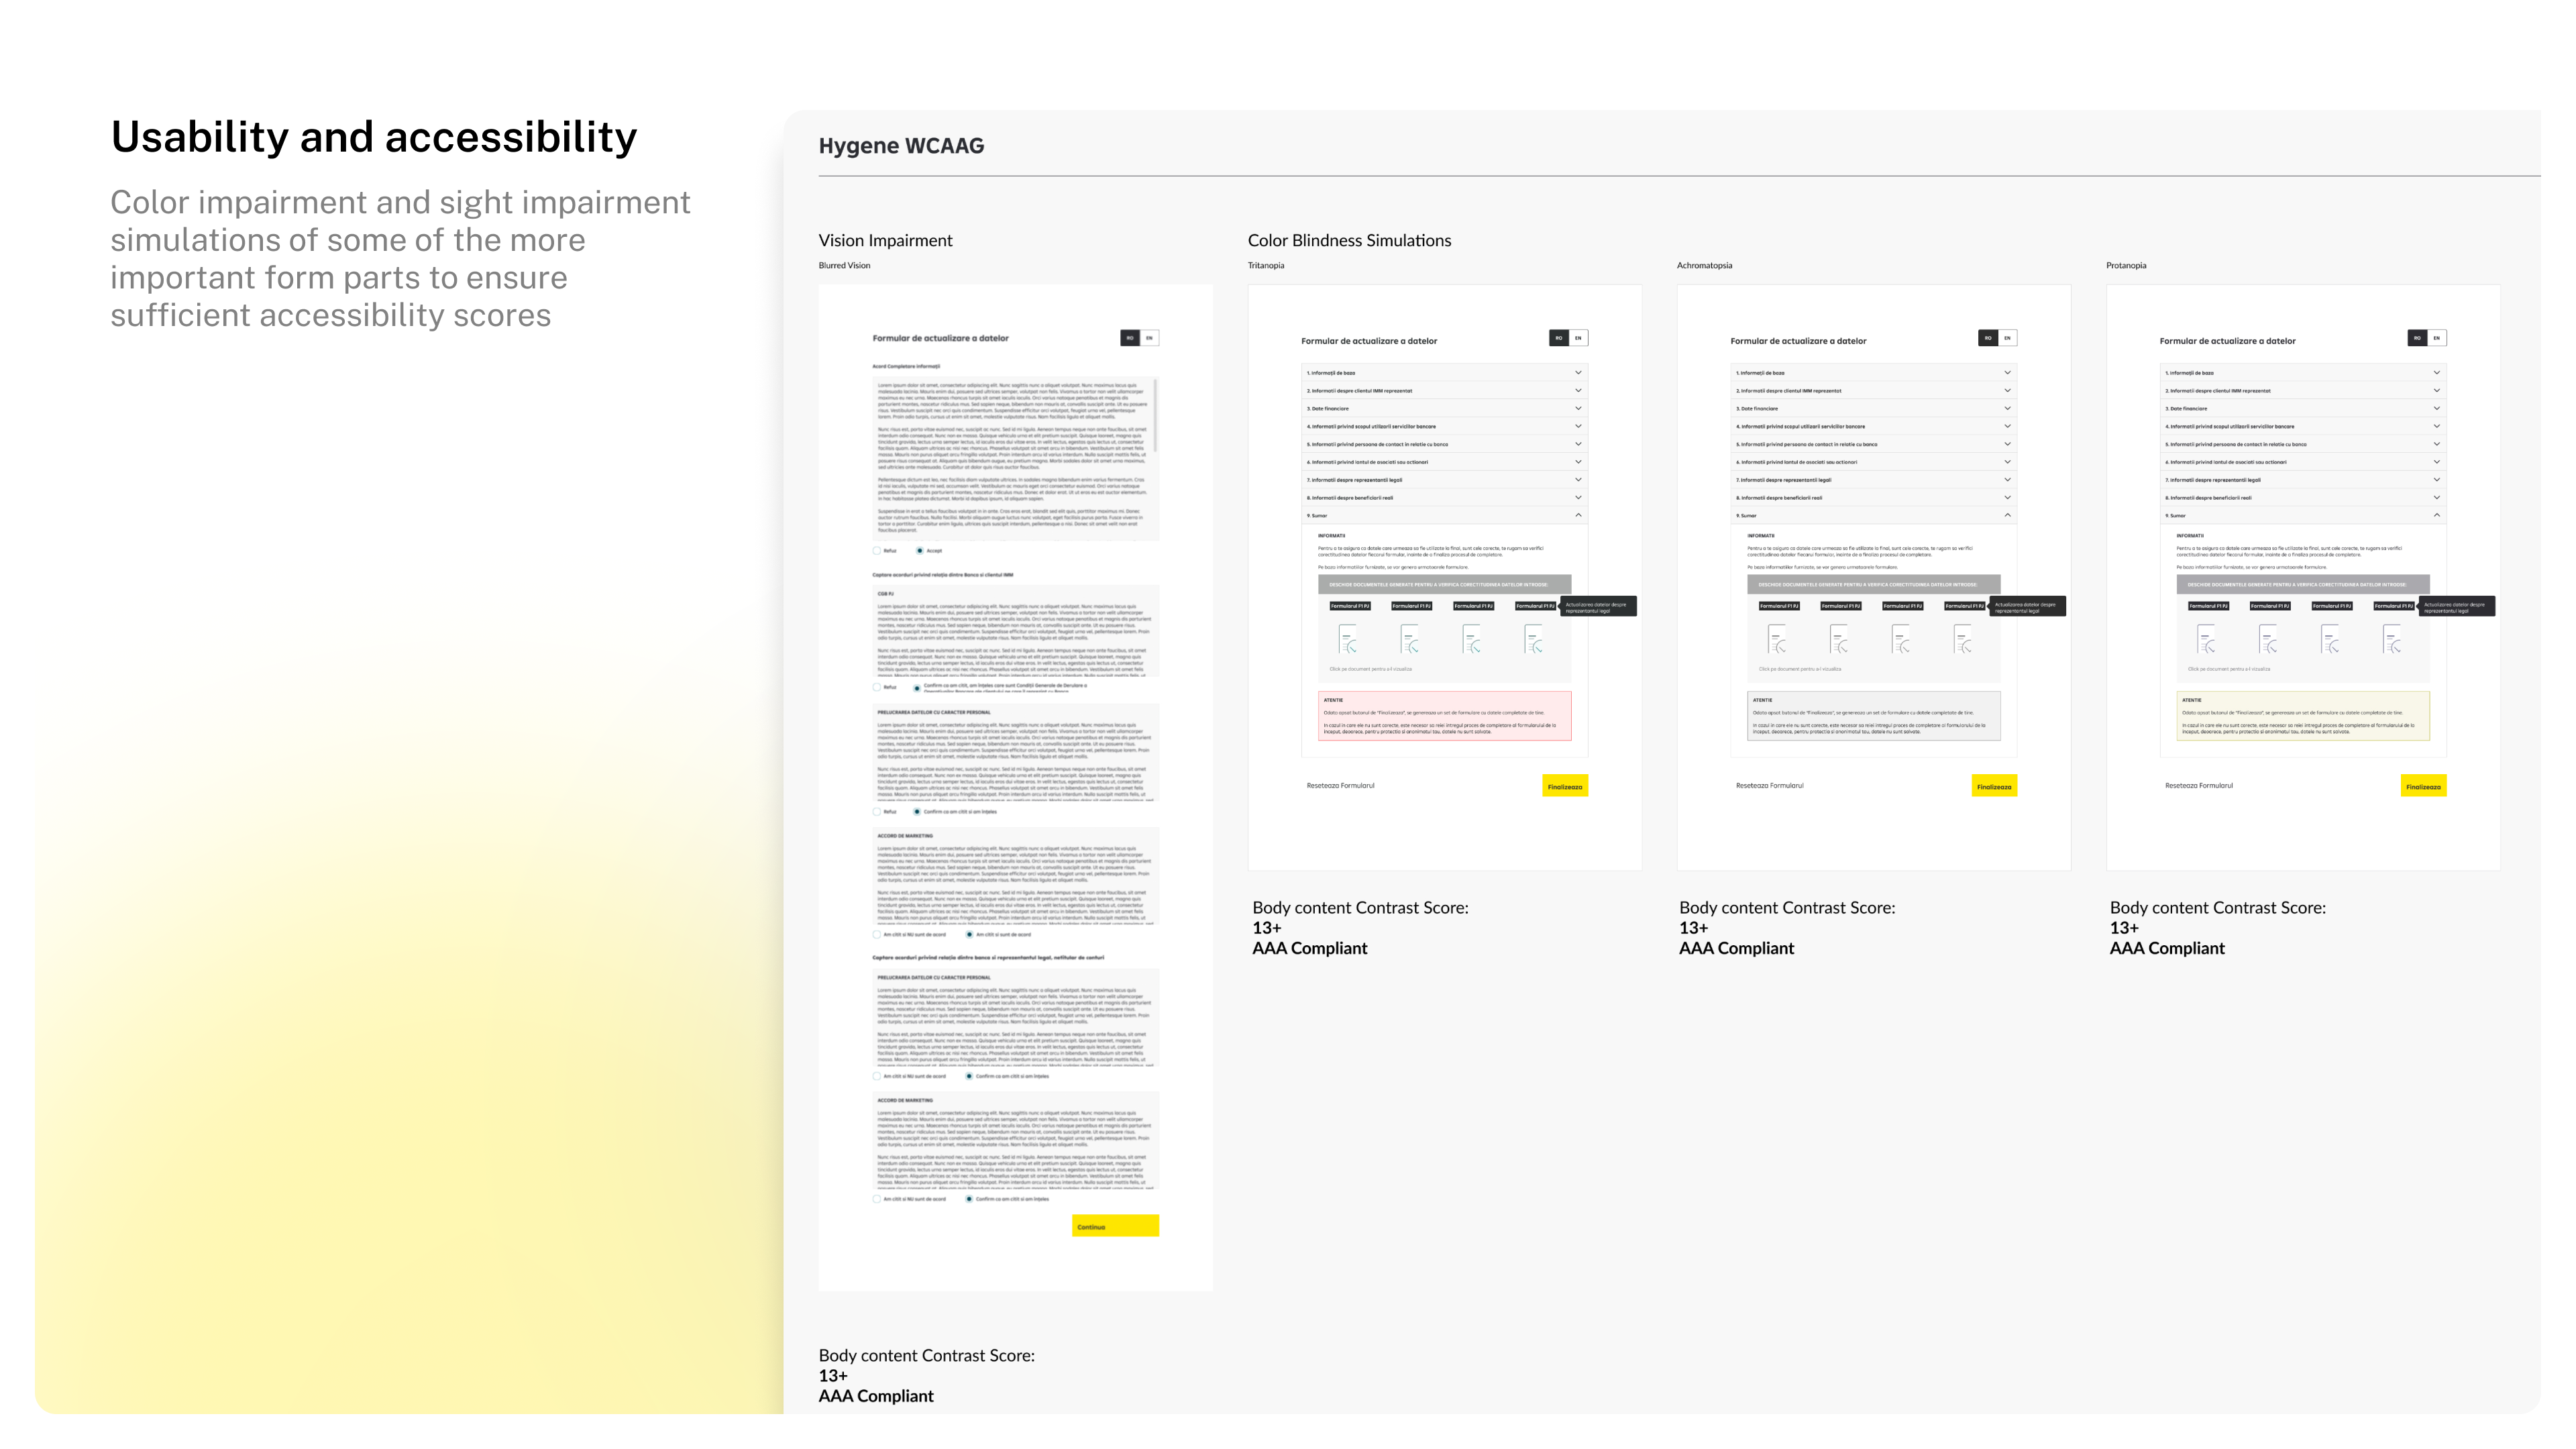Viewport: 2576px width, 1449px height.
Task: Select Refuz radio under first blurred agreement text
Action: 877,551
